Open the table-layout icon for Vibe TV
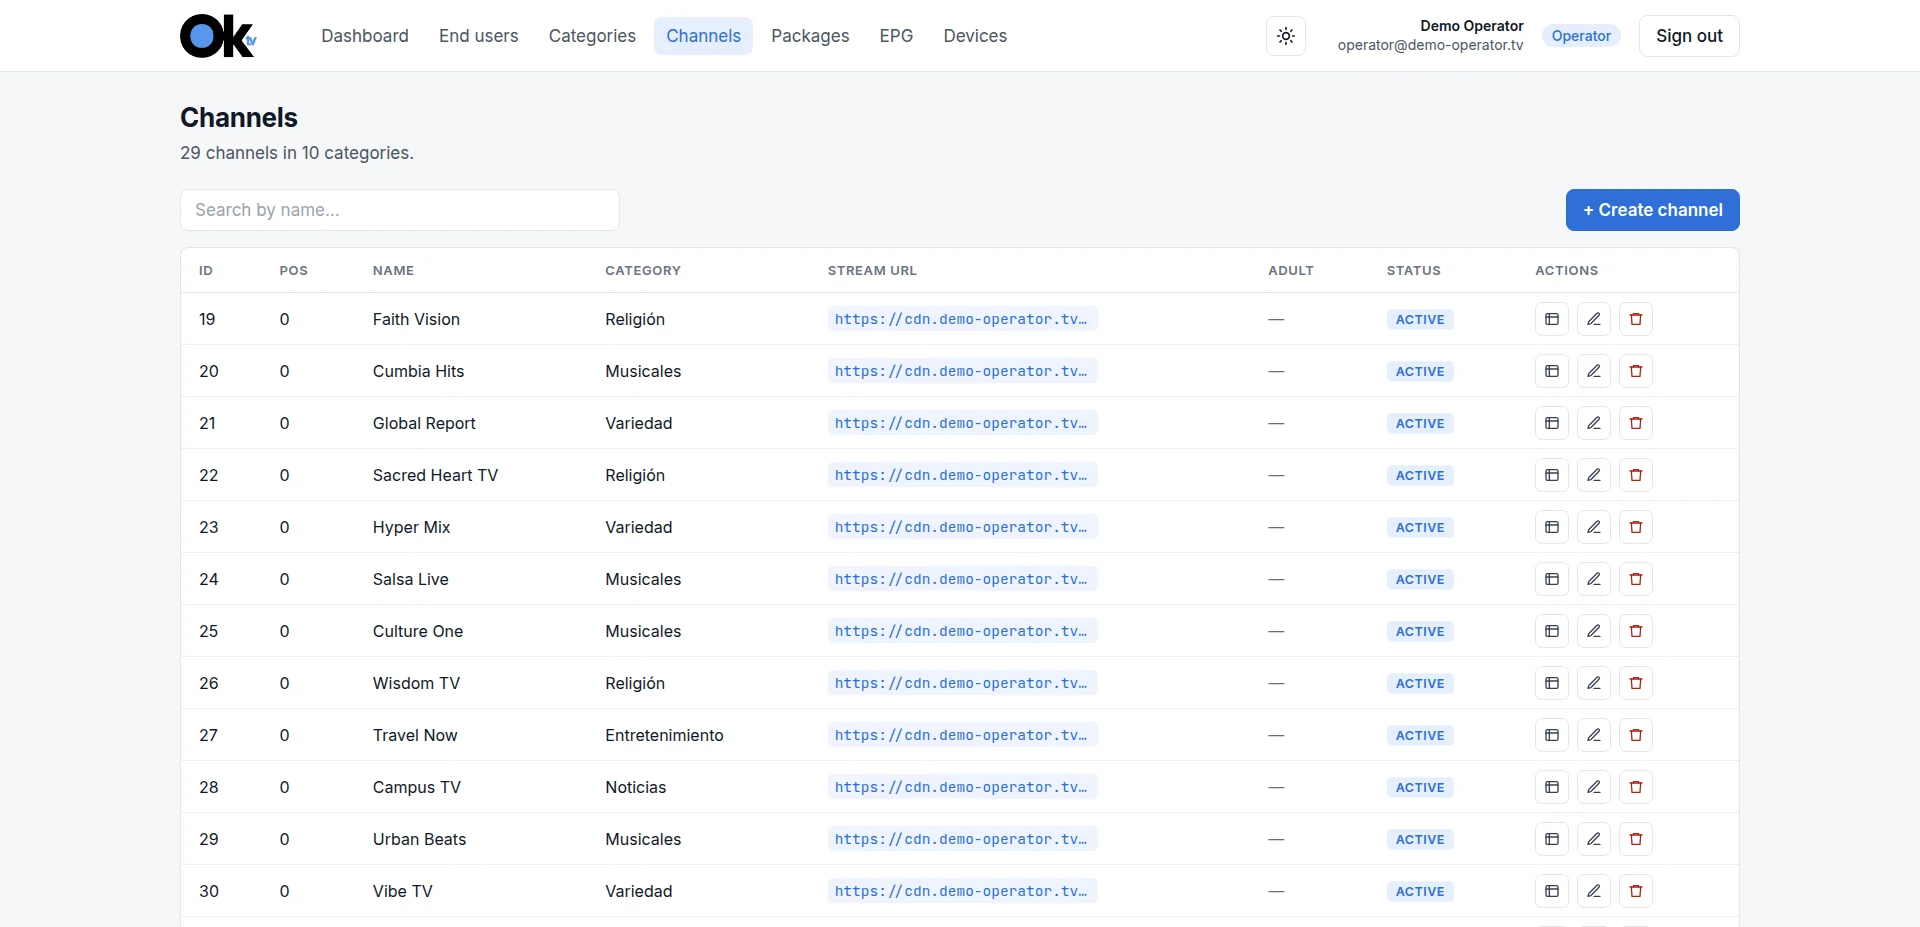 coord(1552,891)
